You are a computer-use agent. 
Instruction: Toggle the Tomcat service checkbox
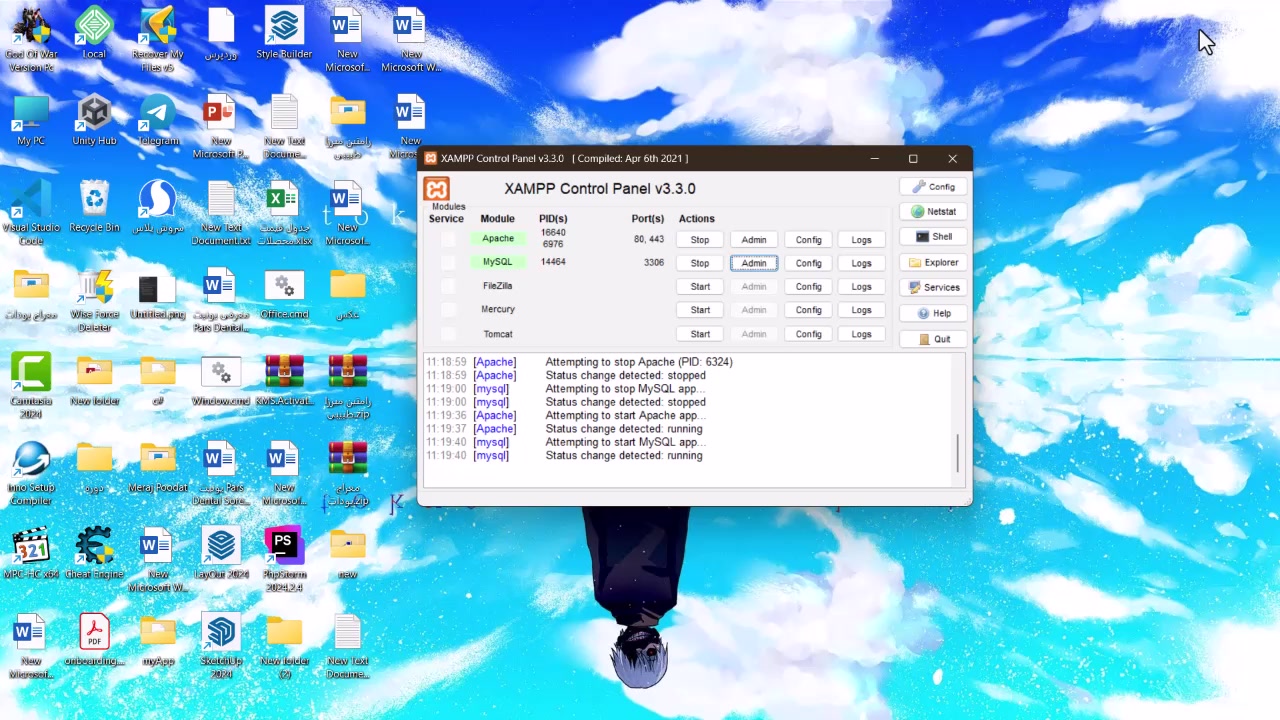click(447, 334)
